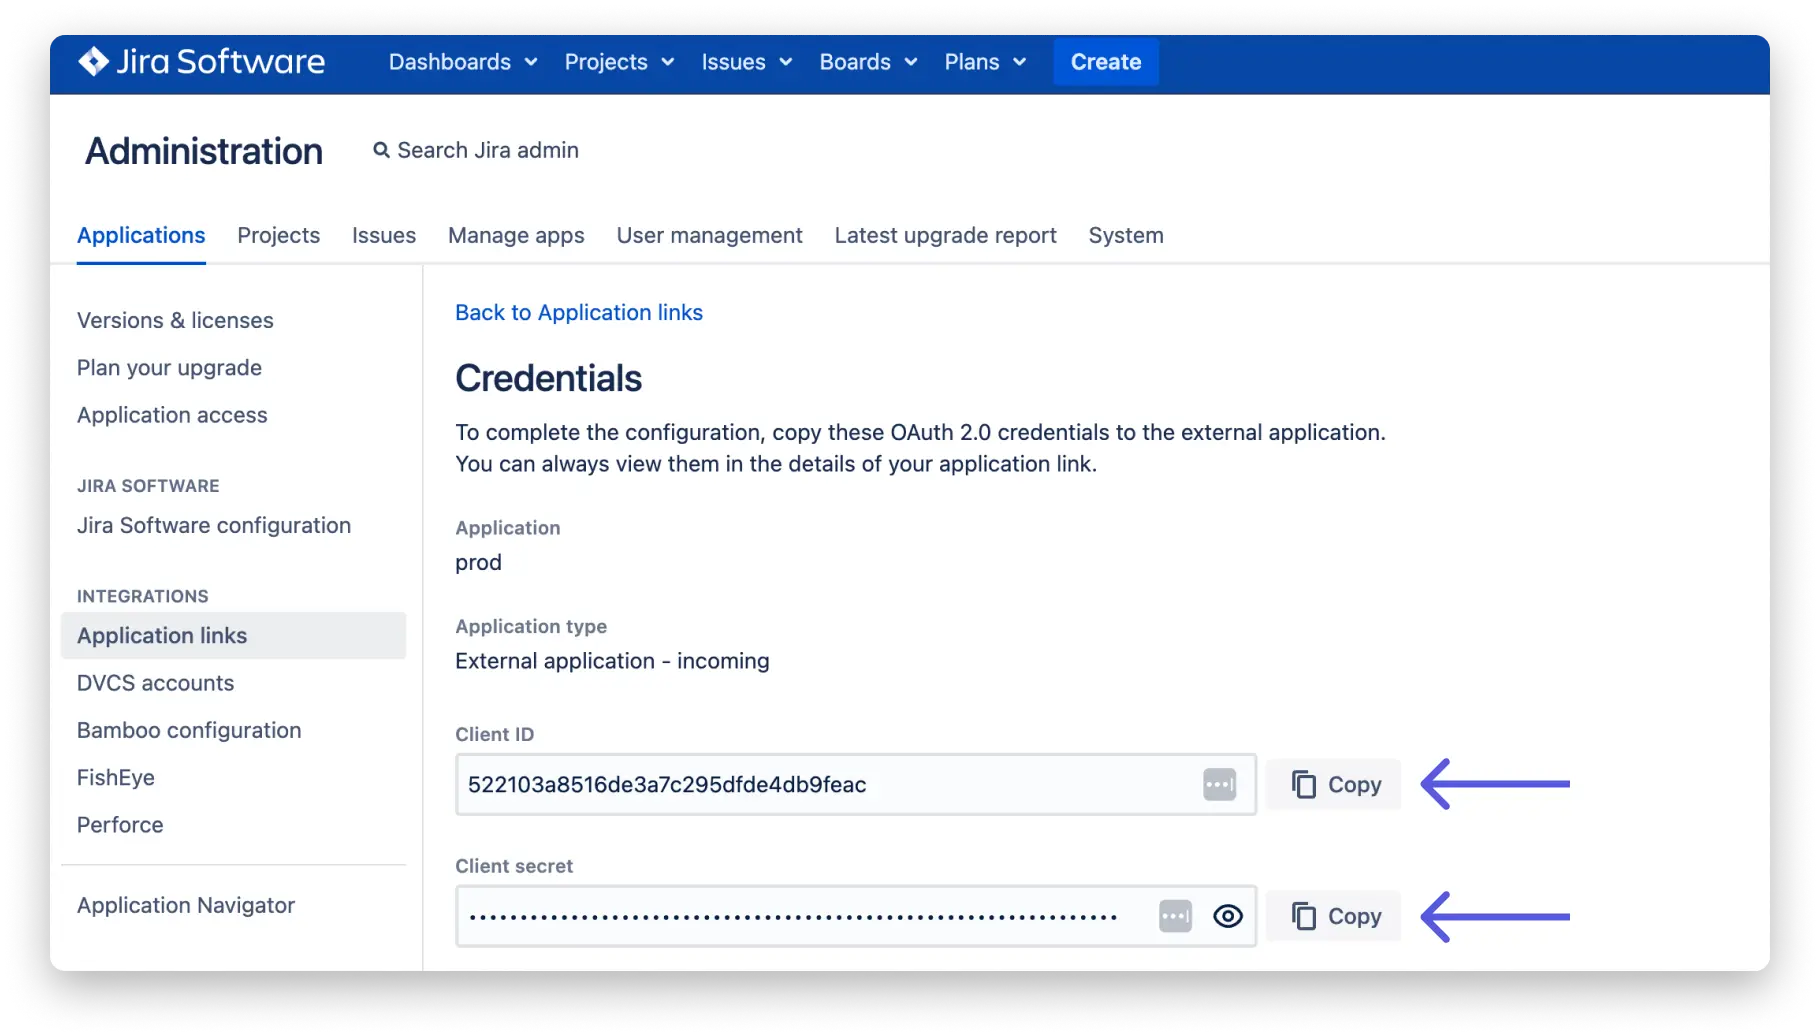This screenshot has width=1820, height=1036.
Task: Go to Application access in the sidebar
Action: pos(172,415)
